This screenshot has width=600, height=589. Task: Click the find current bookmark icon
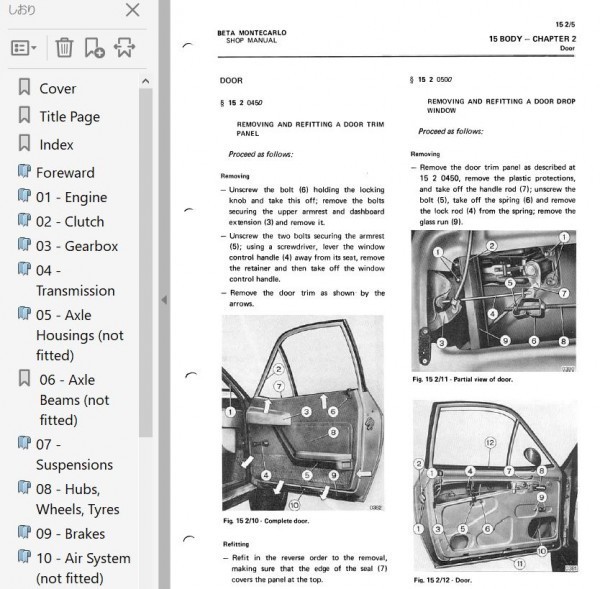coord(124,48)
